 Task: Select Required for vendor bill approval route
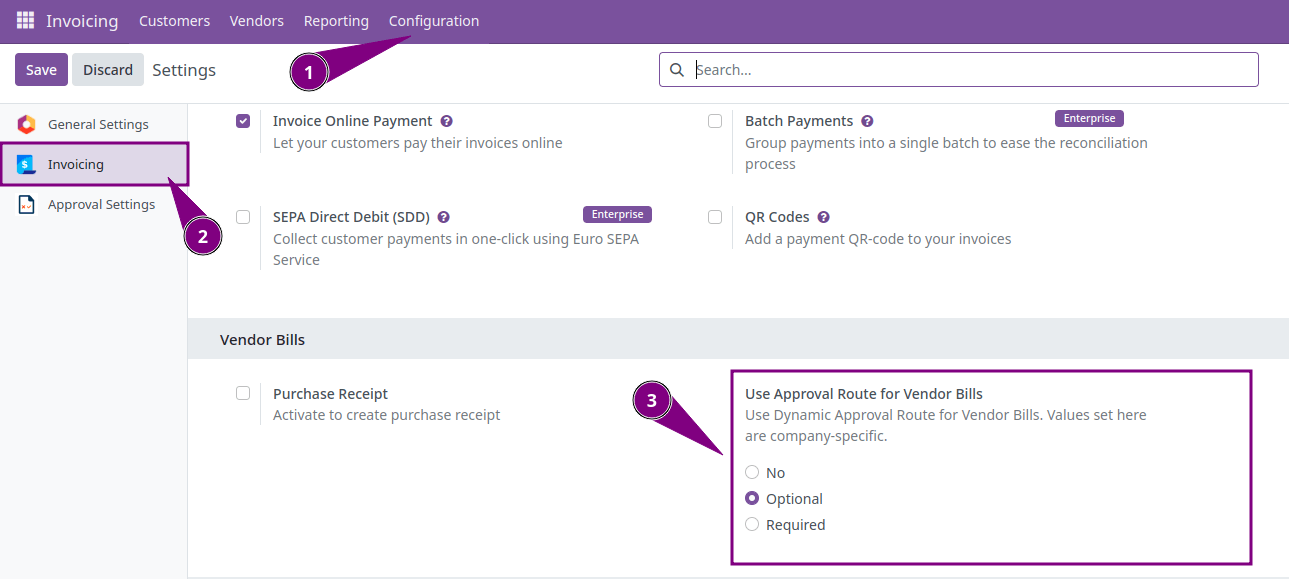click(x=751, y=524)
